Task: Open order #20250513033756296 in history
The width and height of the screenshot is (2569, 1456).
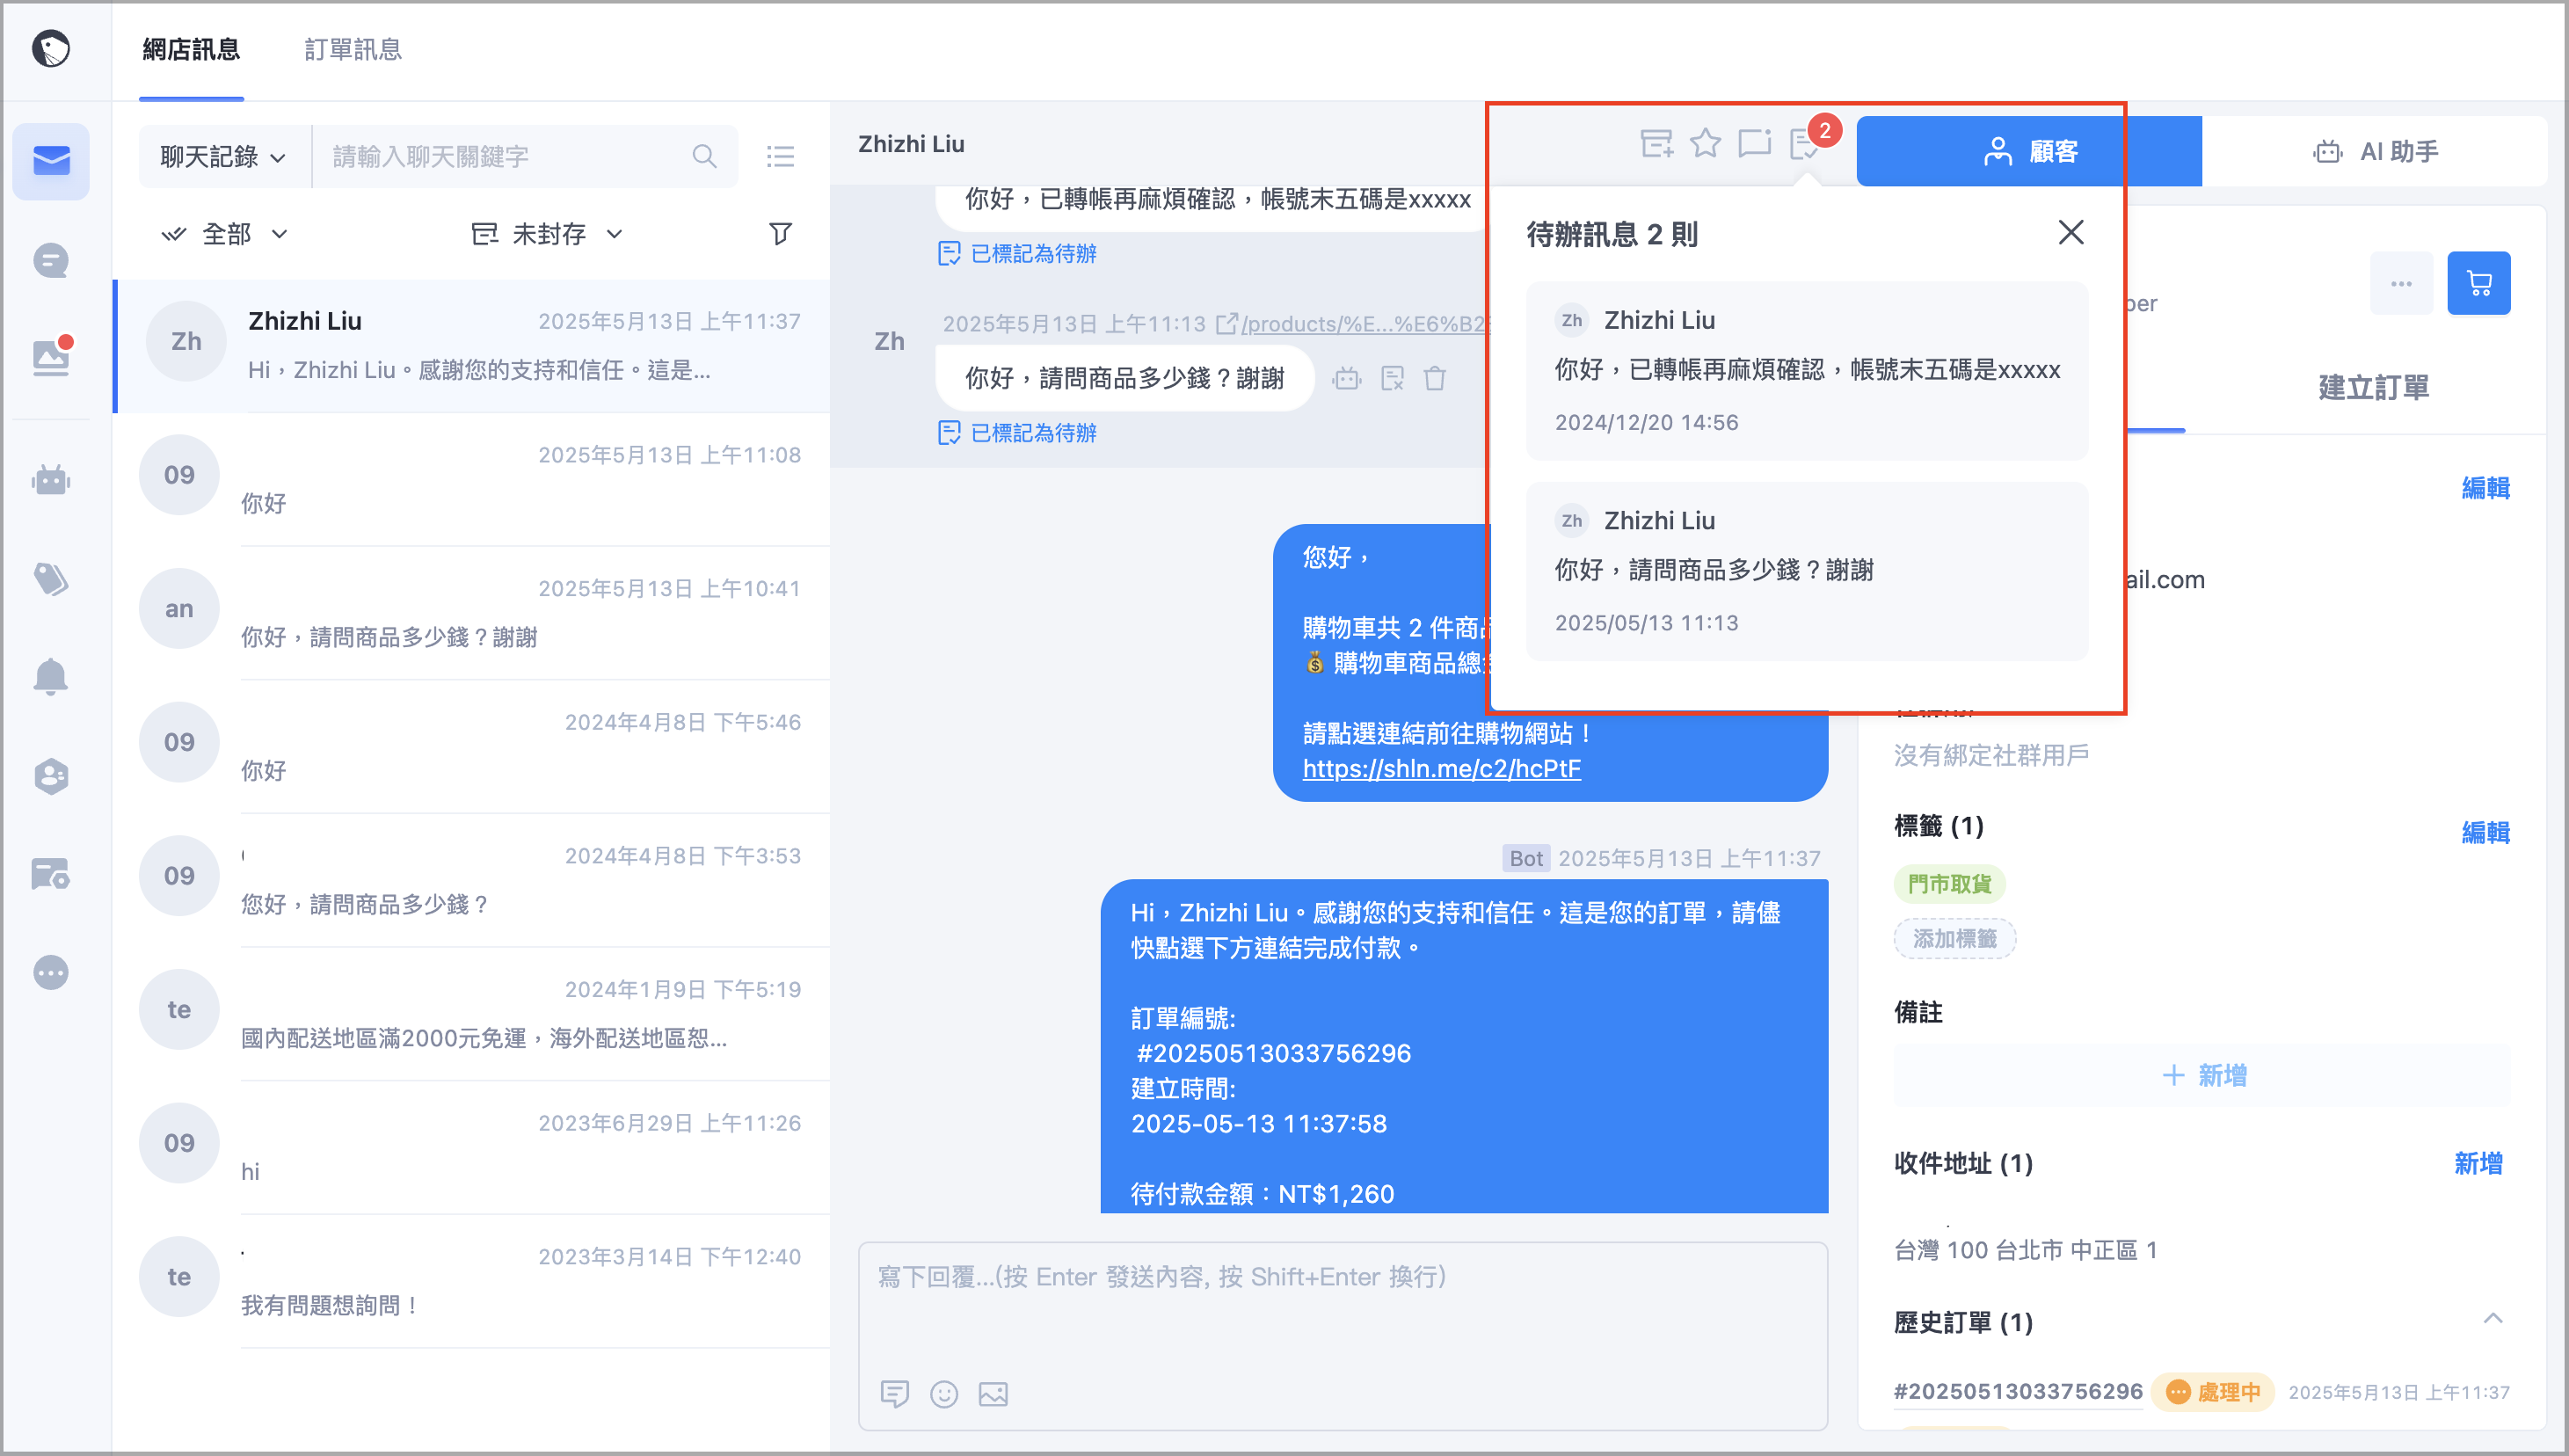Action: coord(2018,1391)
